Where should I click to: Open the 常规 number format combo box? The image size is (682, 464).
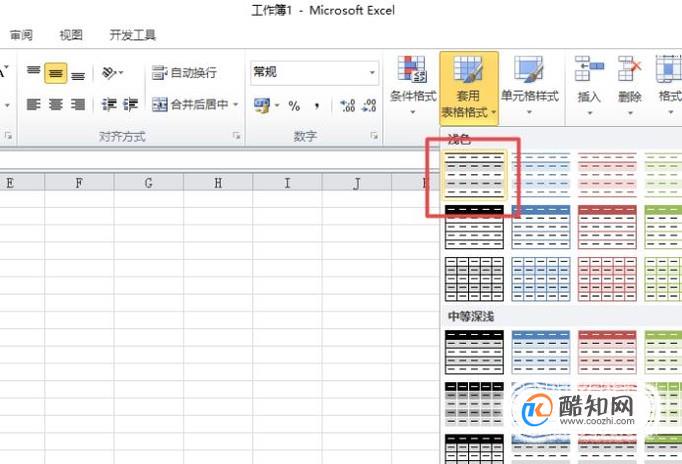coord(314,72)
